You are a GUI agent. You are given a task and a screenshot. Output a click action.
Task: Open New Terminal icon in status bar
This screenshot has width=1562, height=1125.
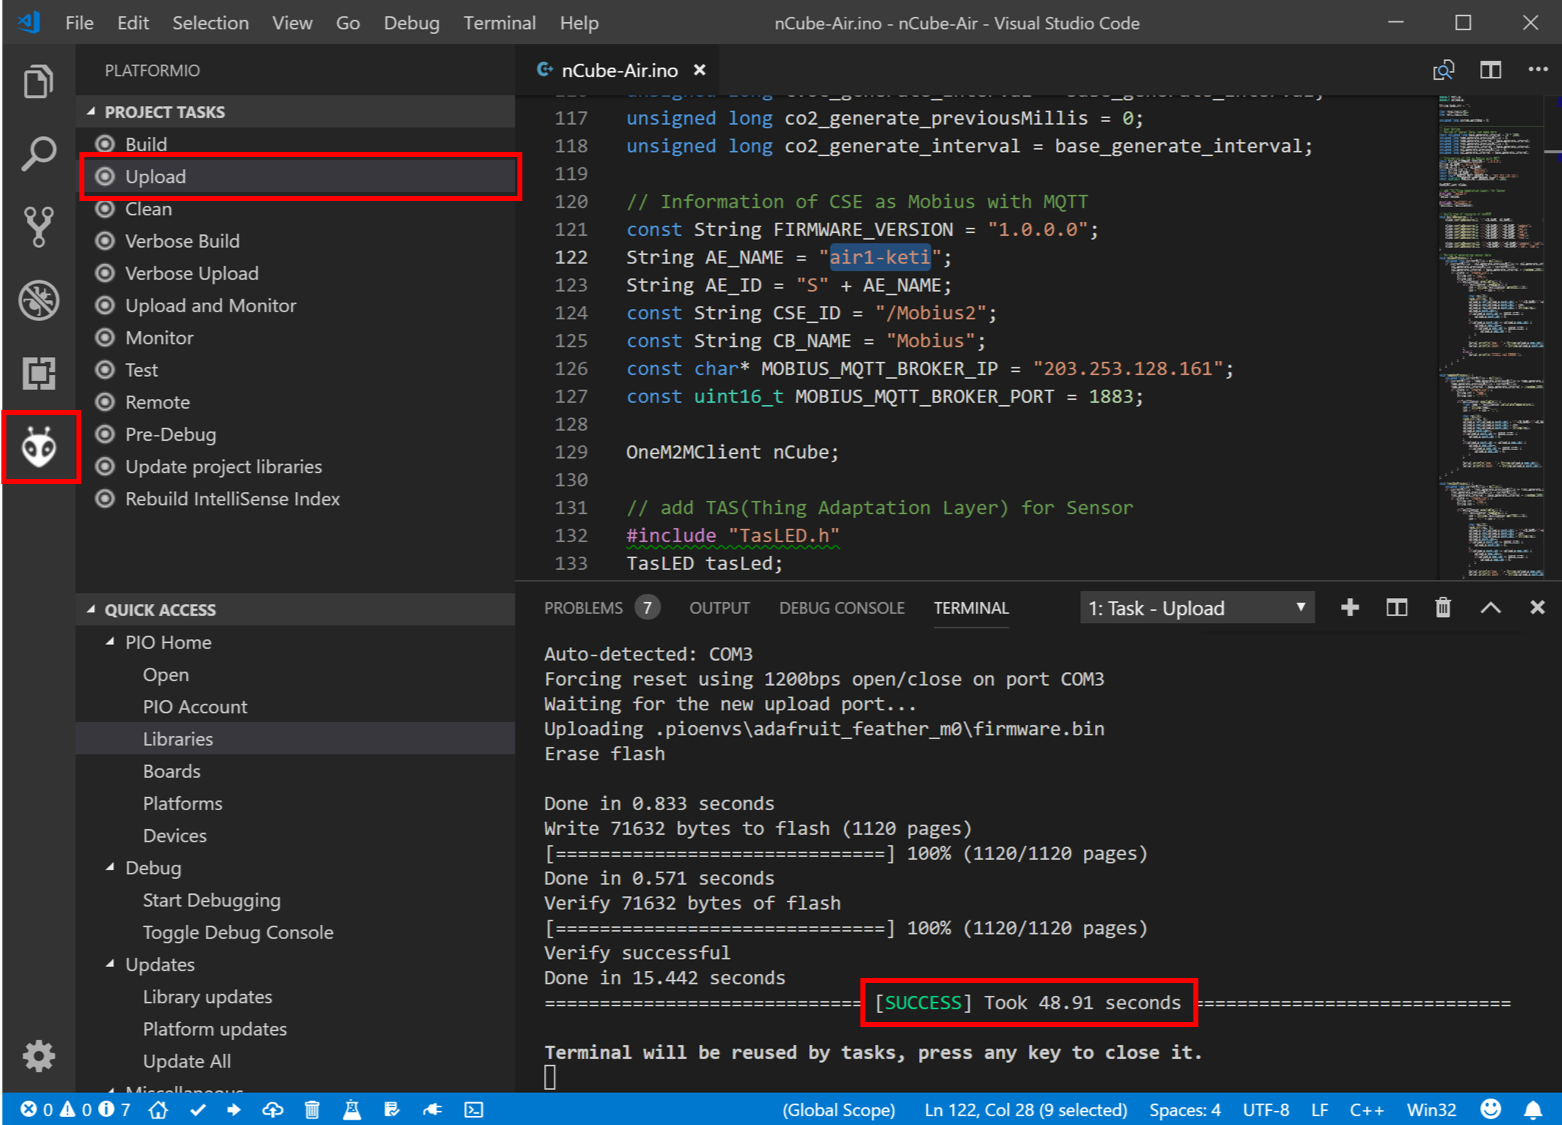[x=474, y=1109]
